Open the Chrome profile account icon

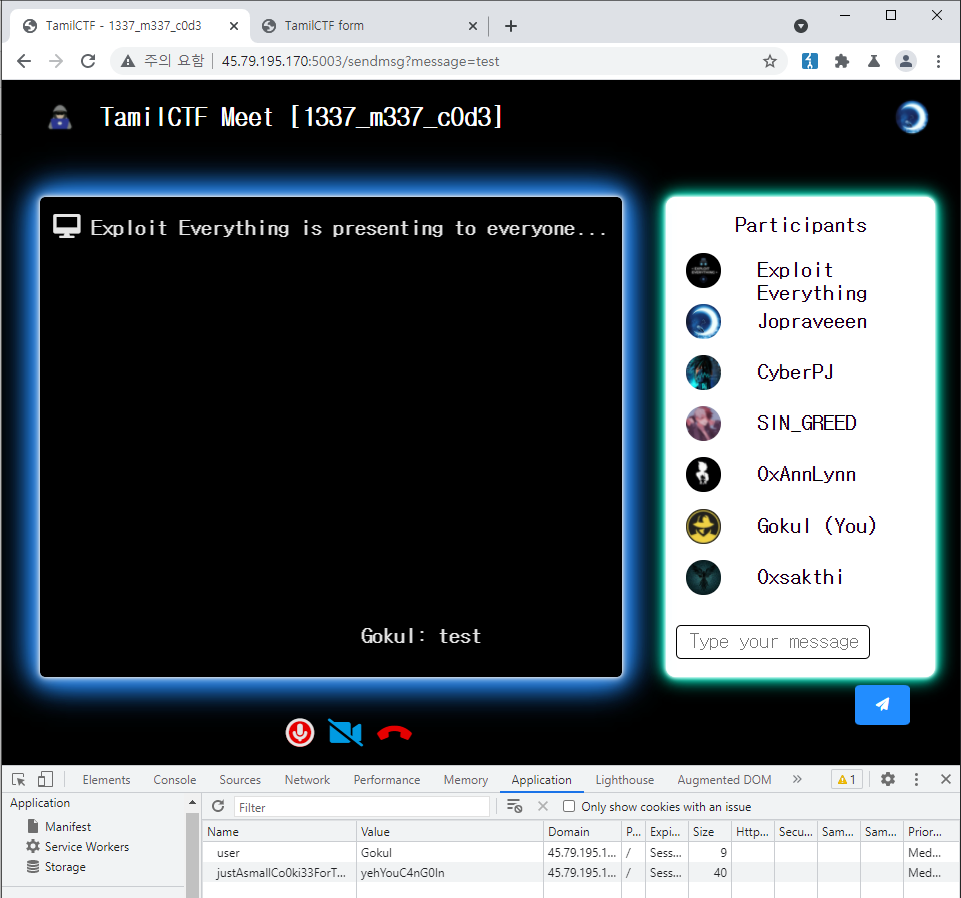[906, 61]
